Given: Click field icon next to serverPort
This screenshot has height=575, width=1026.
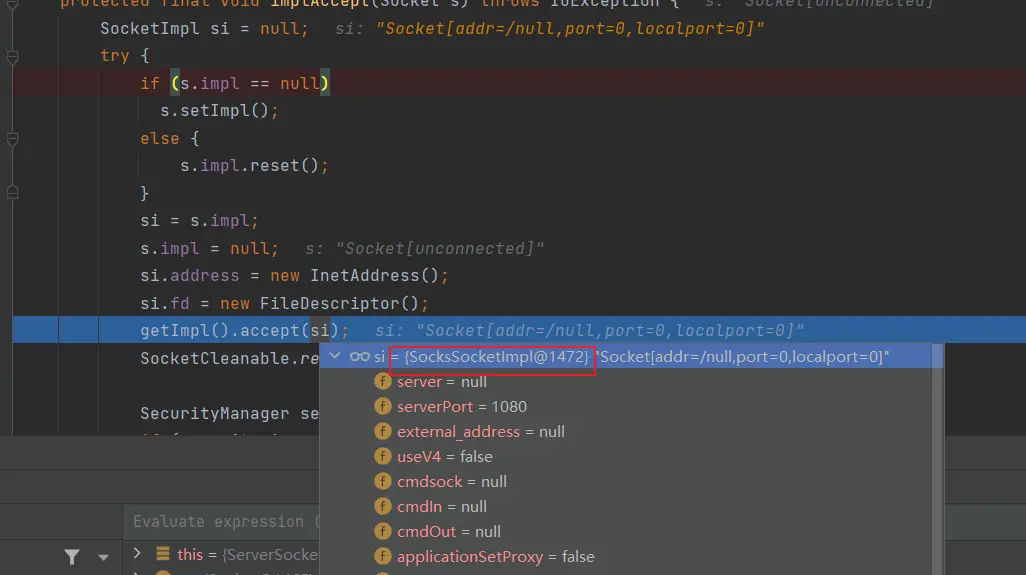Looking at the screenshot, I should 383,406.
